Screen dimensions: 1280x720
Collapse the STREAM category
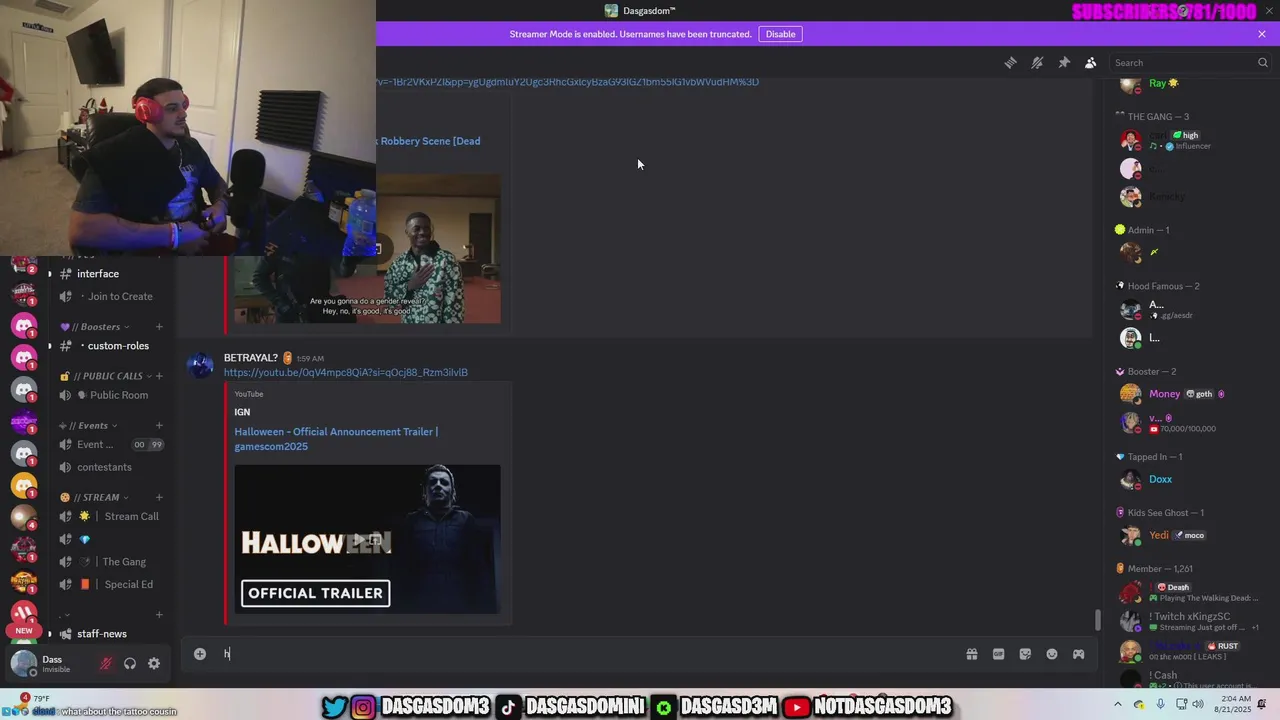pyautogui.click(x=94, y=497)
